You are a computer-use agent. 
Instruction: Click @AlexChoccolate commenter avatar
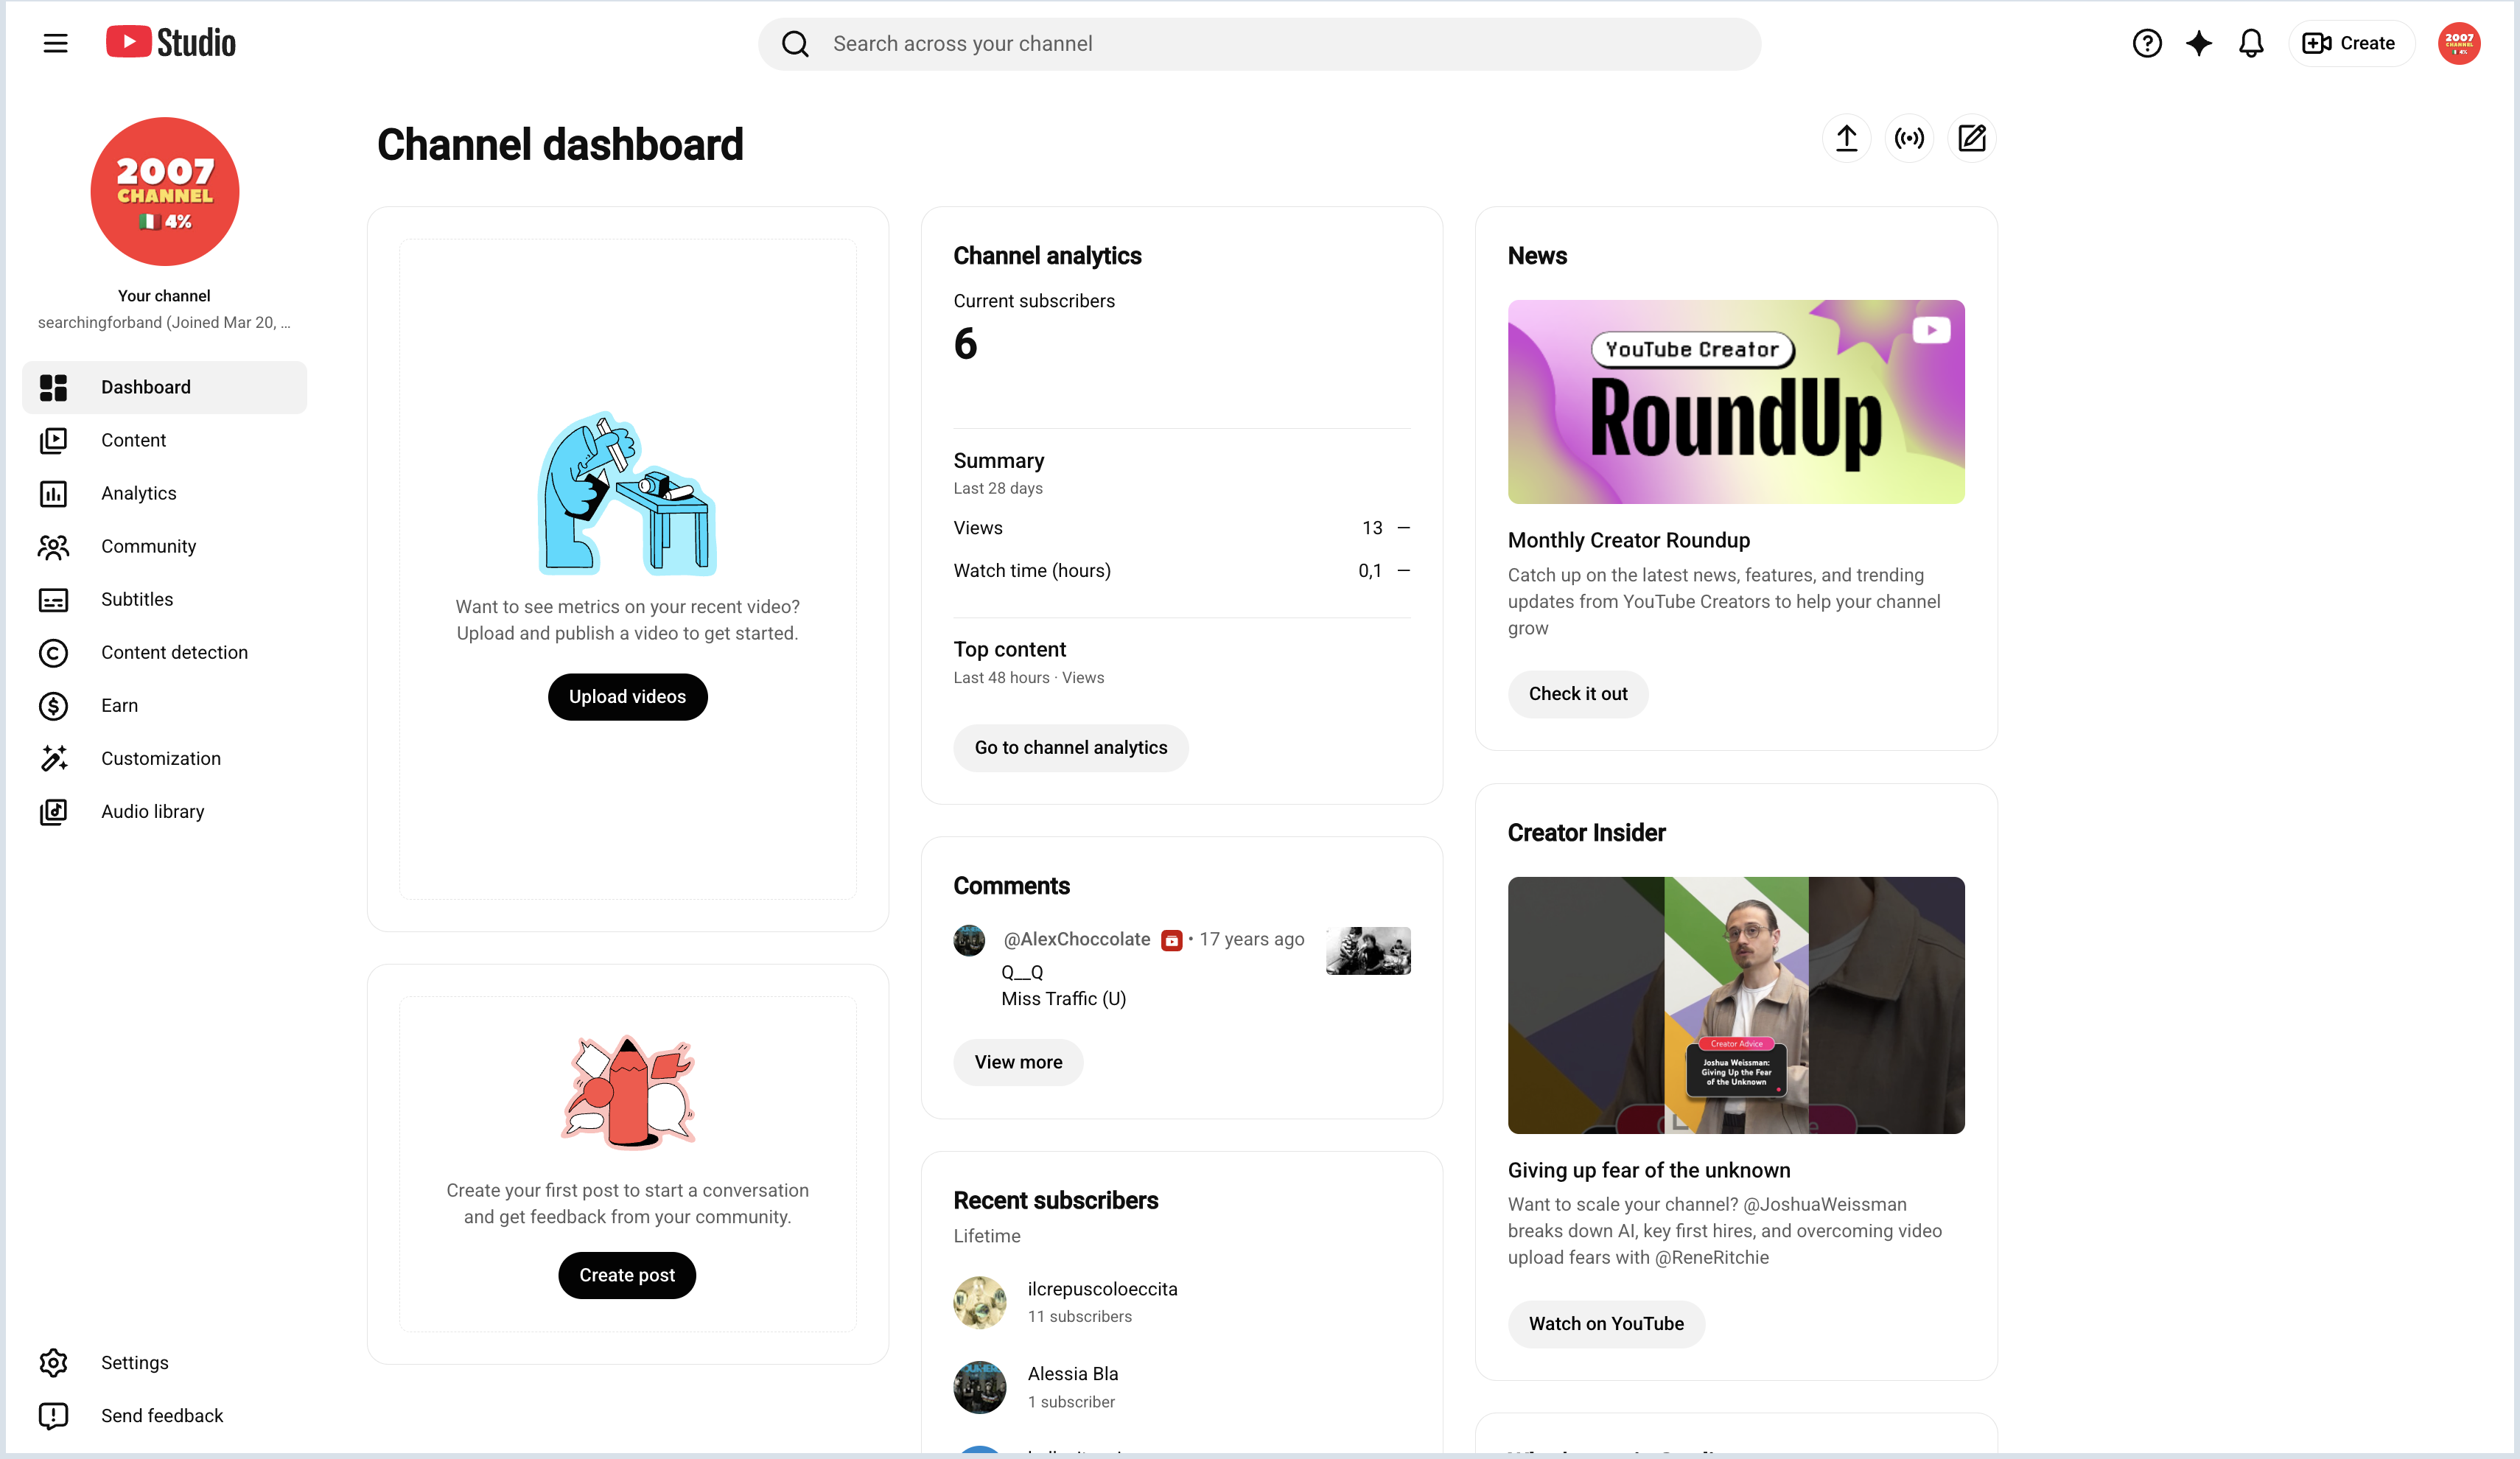(x=969, y=940)
